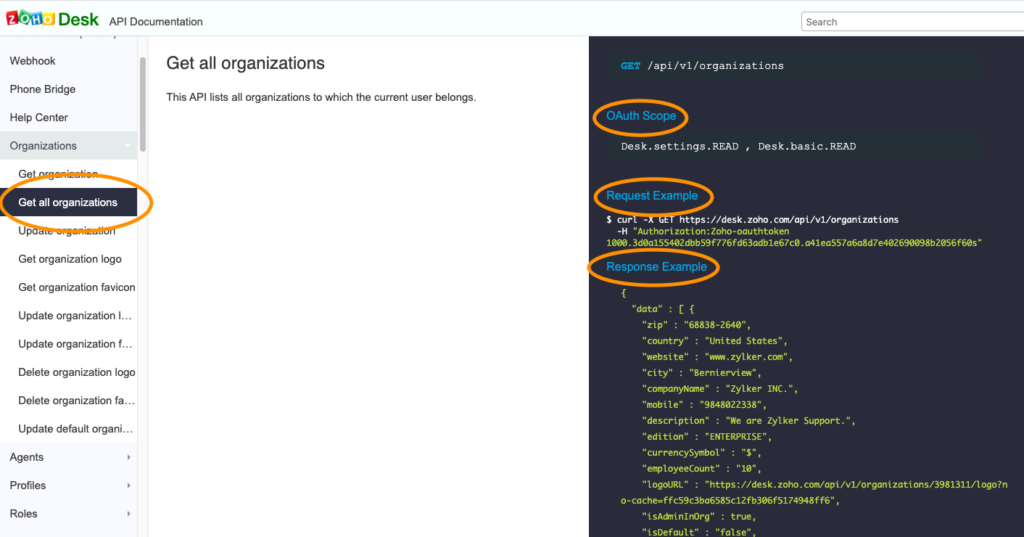Image resolution: width=1024 pixels, height=537 pixels.
Task: Open Get organization logo item
Action: (70, 259)
